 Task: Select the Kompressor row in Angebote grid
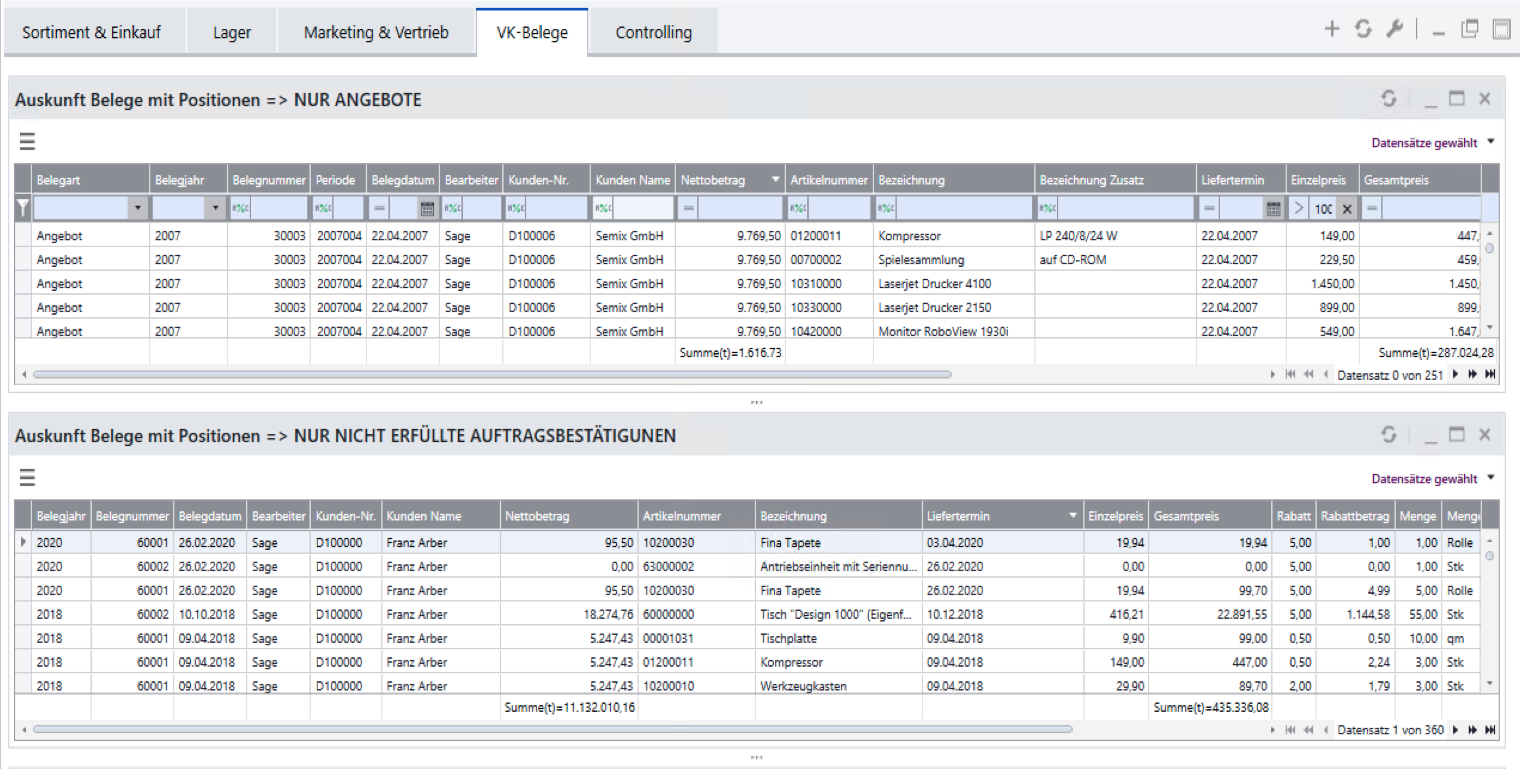[x=748, y=236]
